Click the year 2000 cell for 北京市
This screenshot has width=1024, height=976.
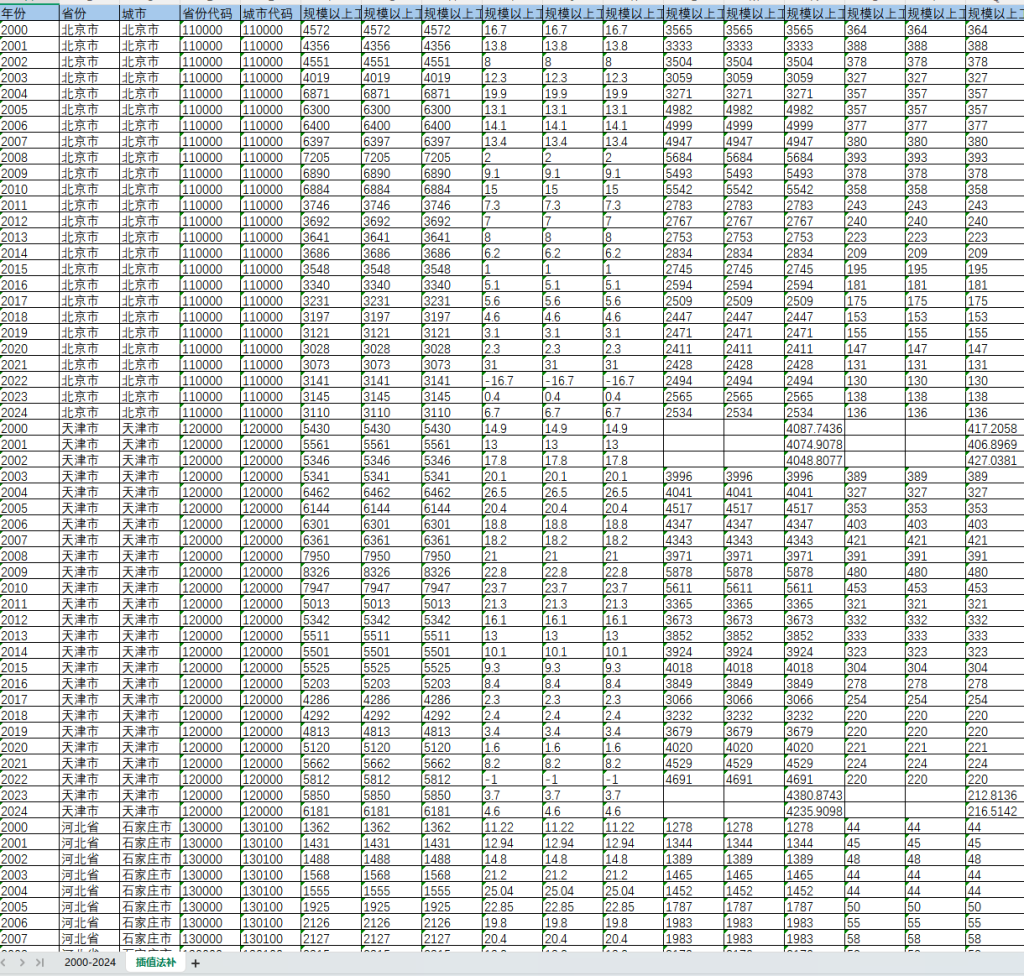(x=29, y=30)
